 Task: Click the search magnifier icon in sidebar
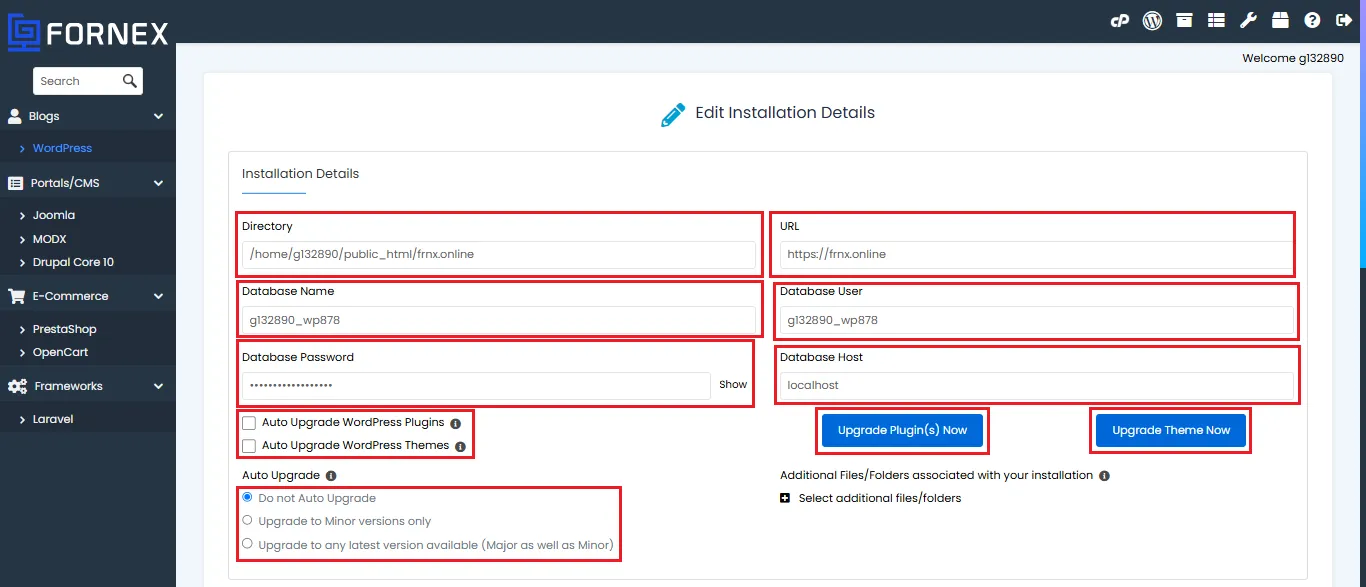(x=130, y=81)
